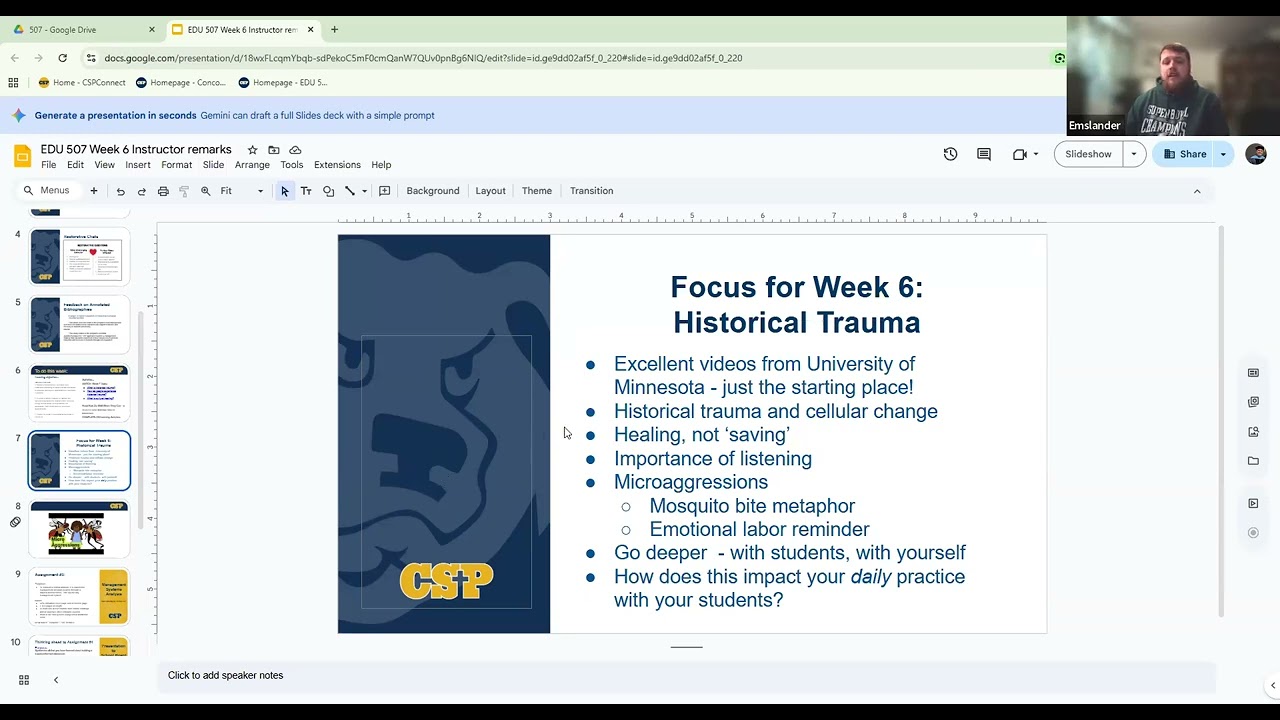The height and width of the screenshot is (720, 1280).
Task: Click the Print icon
Action: (x=163, y=191)
